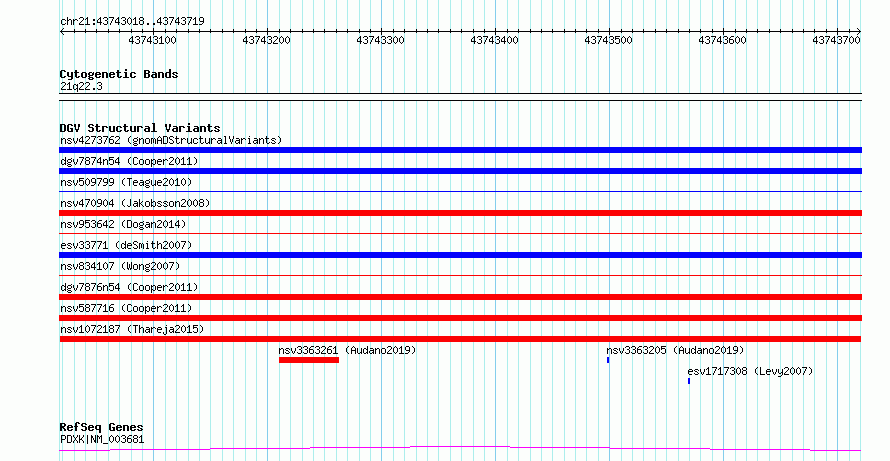Click the thin blue nsv509799 line

click(x=460, y=192)
